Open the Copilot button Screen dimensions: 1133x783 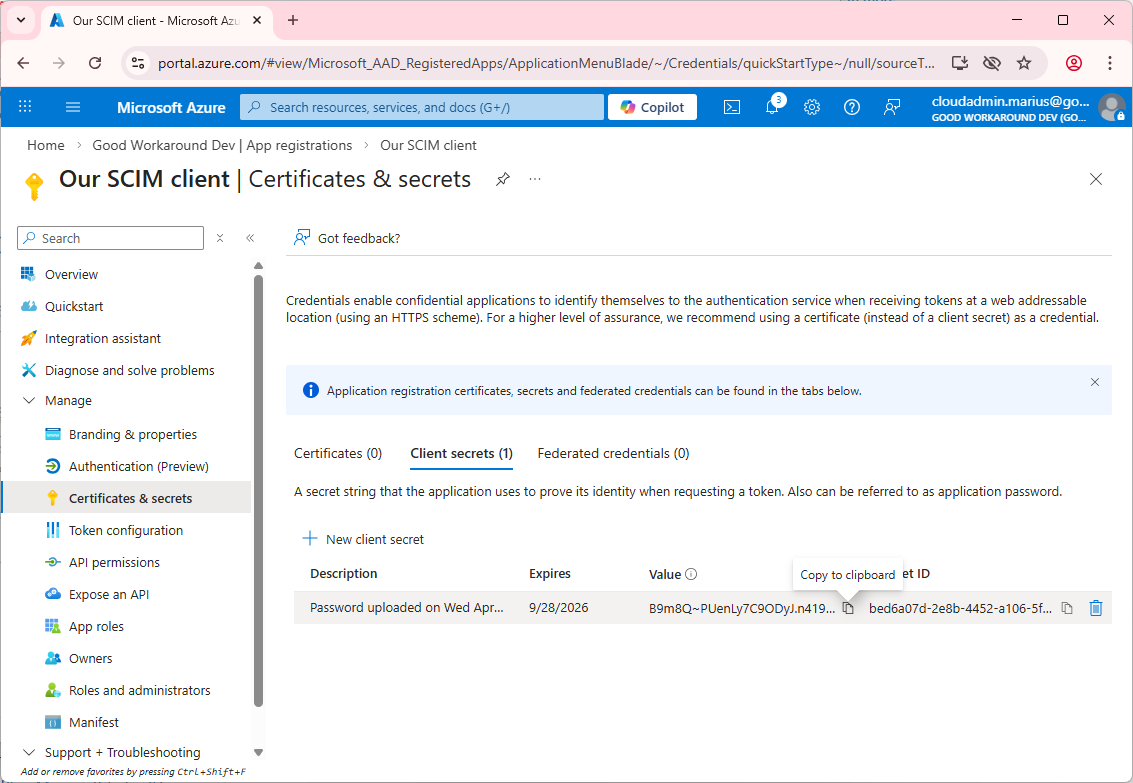pyautogui.click(x=652, y=107)
